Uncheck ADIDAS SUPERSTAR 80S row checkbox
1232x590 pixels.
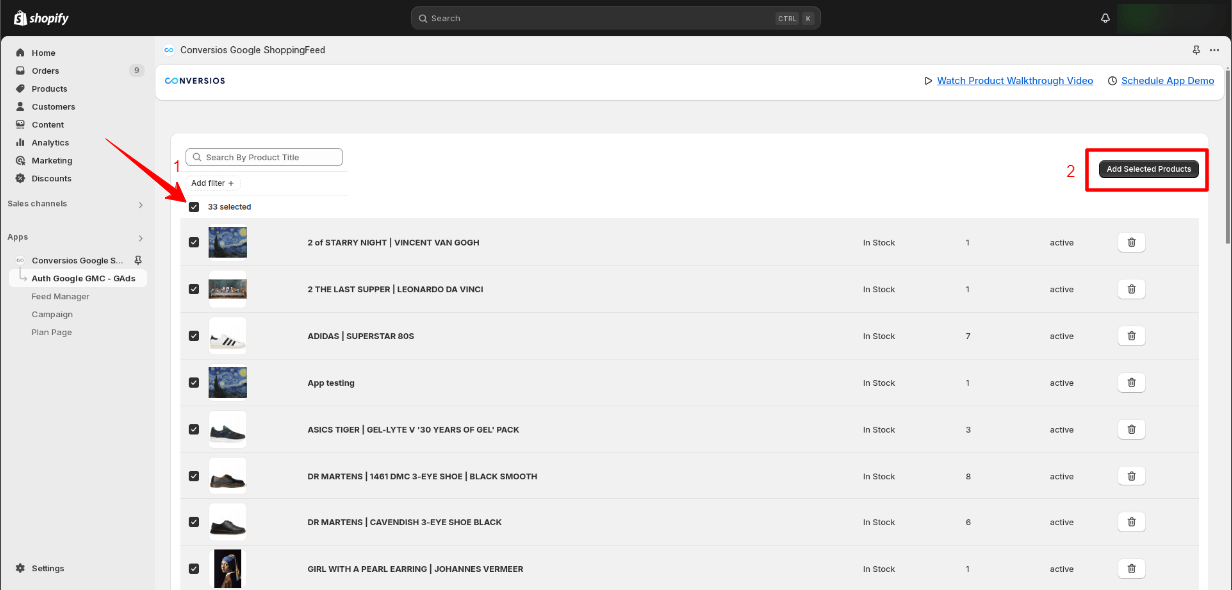[194, 336]
